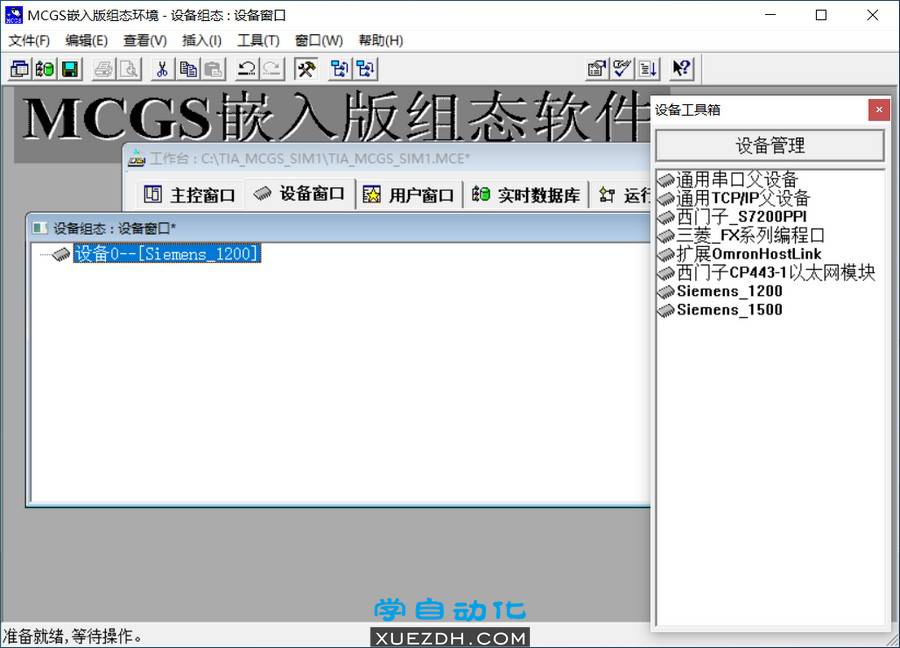This screenshot has width=900, height=648.
Task: Open the 工具(T) menu
Action: click(x=259, y=41)
